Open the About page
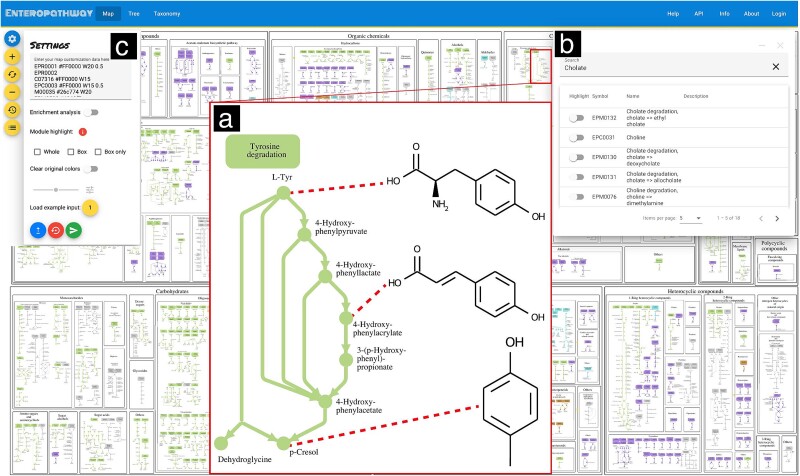This screenshot has height=476, width=800. click(751, 14)
